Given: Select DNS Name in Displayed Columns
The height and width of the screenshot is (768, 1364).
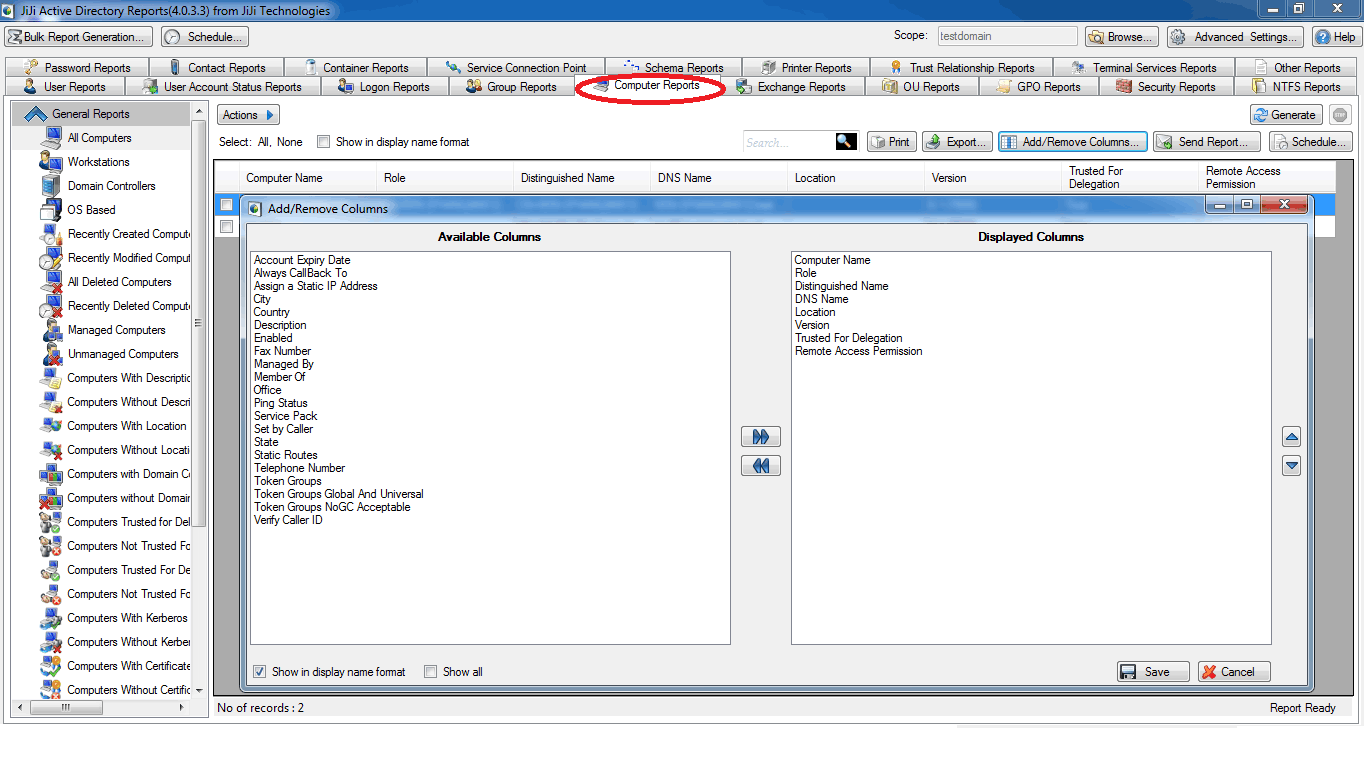Looking at the screenshot, I should (822, 299).
